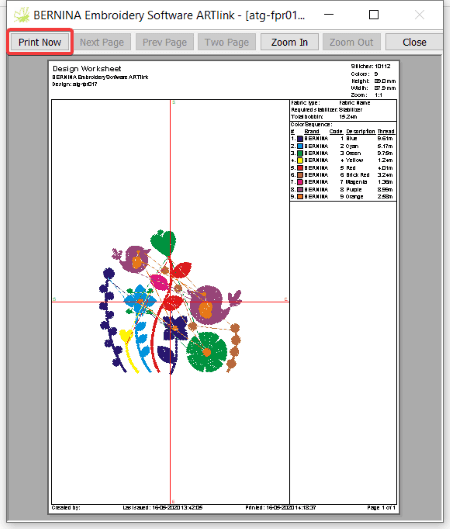Screen dimensions: 450x529
Task: Click the brick red thread swatch
Action: (300, 175)
